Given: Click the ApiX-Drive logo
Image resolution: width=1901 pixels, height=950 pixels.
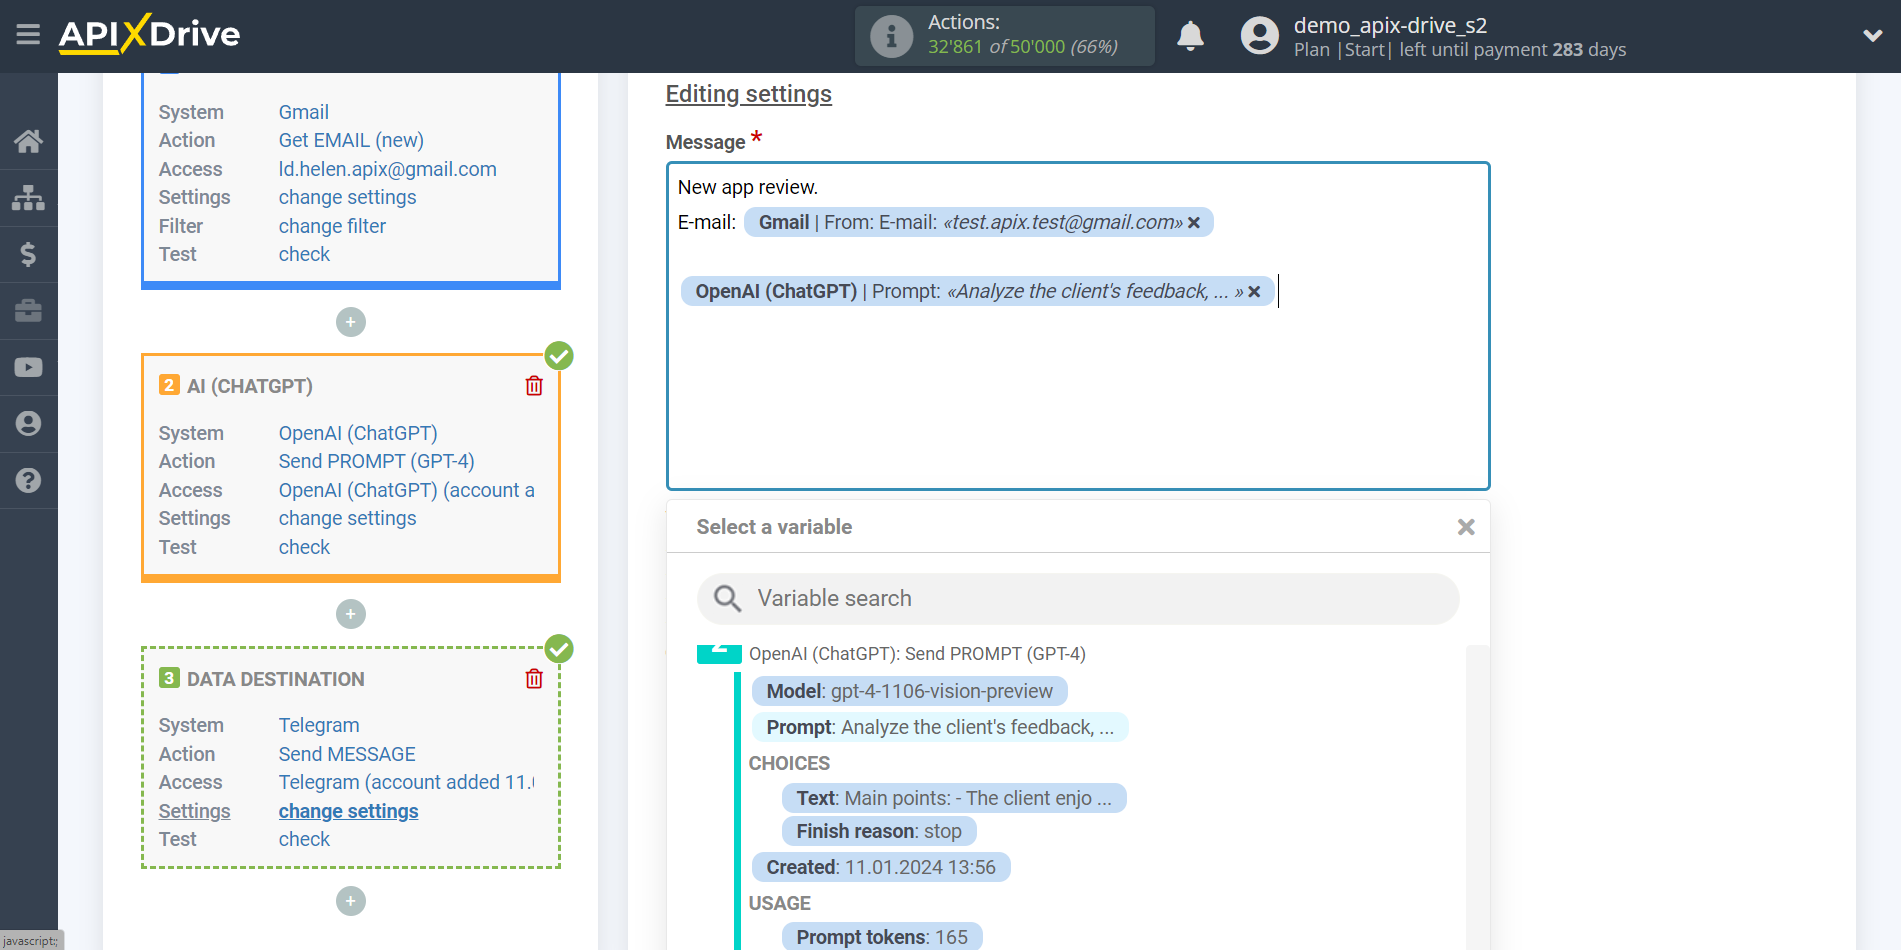Looking at the screenshot, I should click(149, 34).
